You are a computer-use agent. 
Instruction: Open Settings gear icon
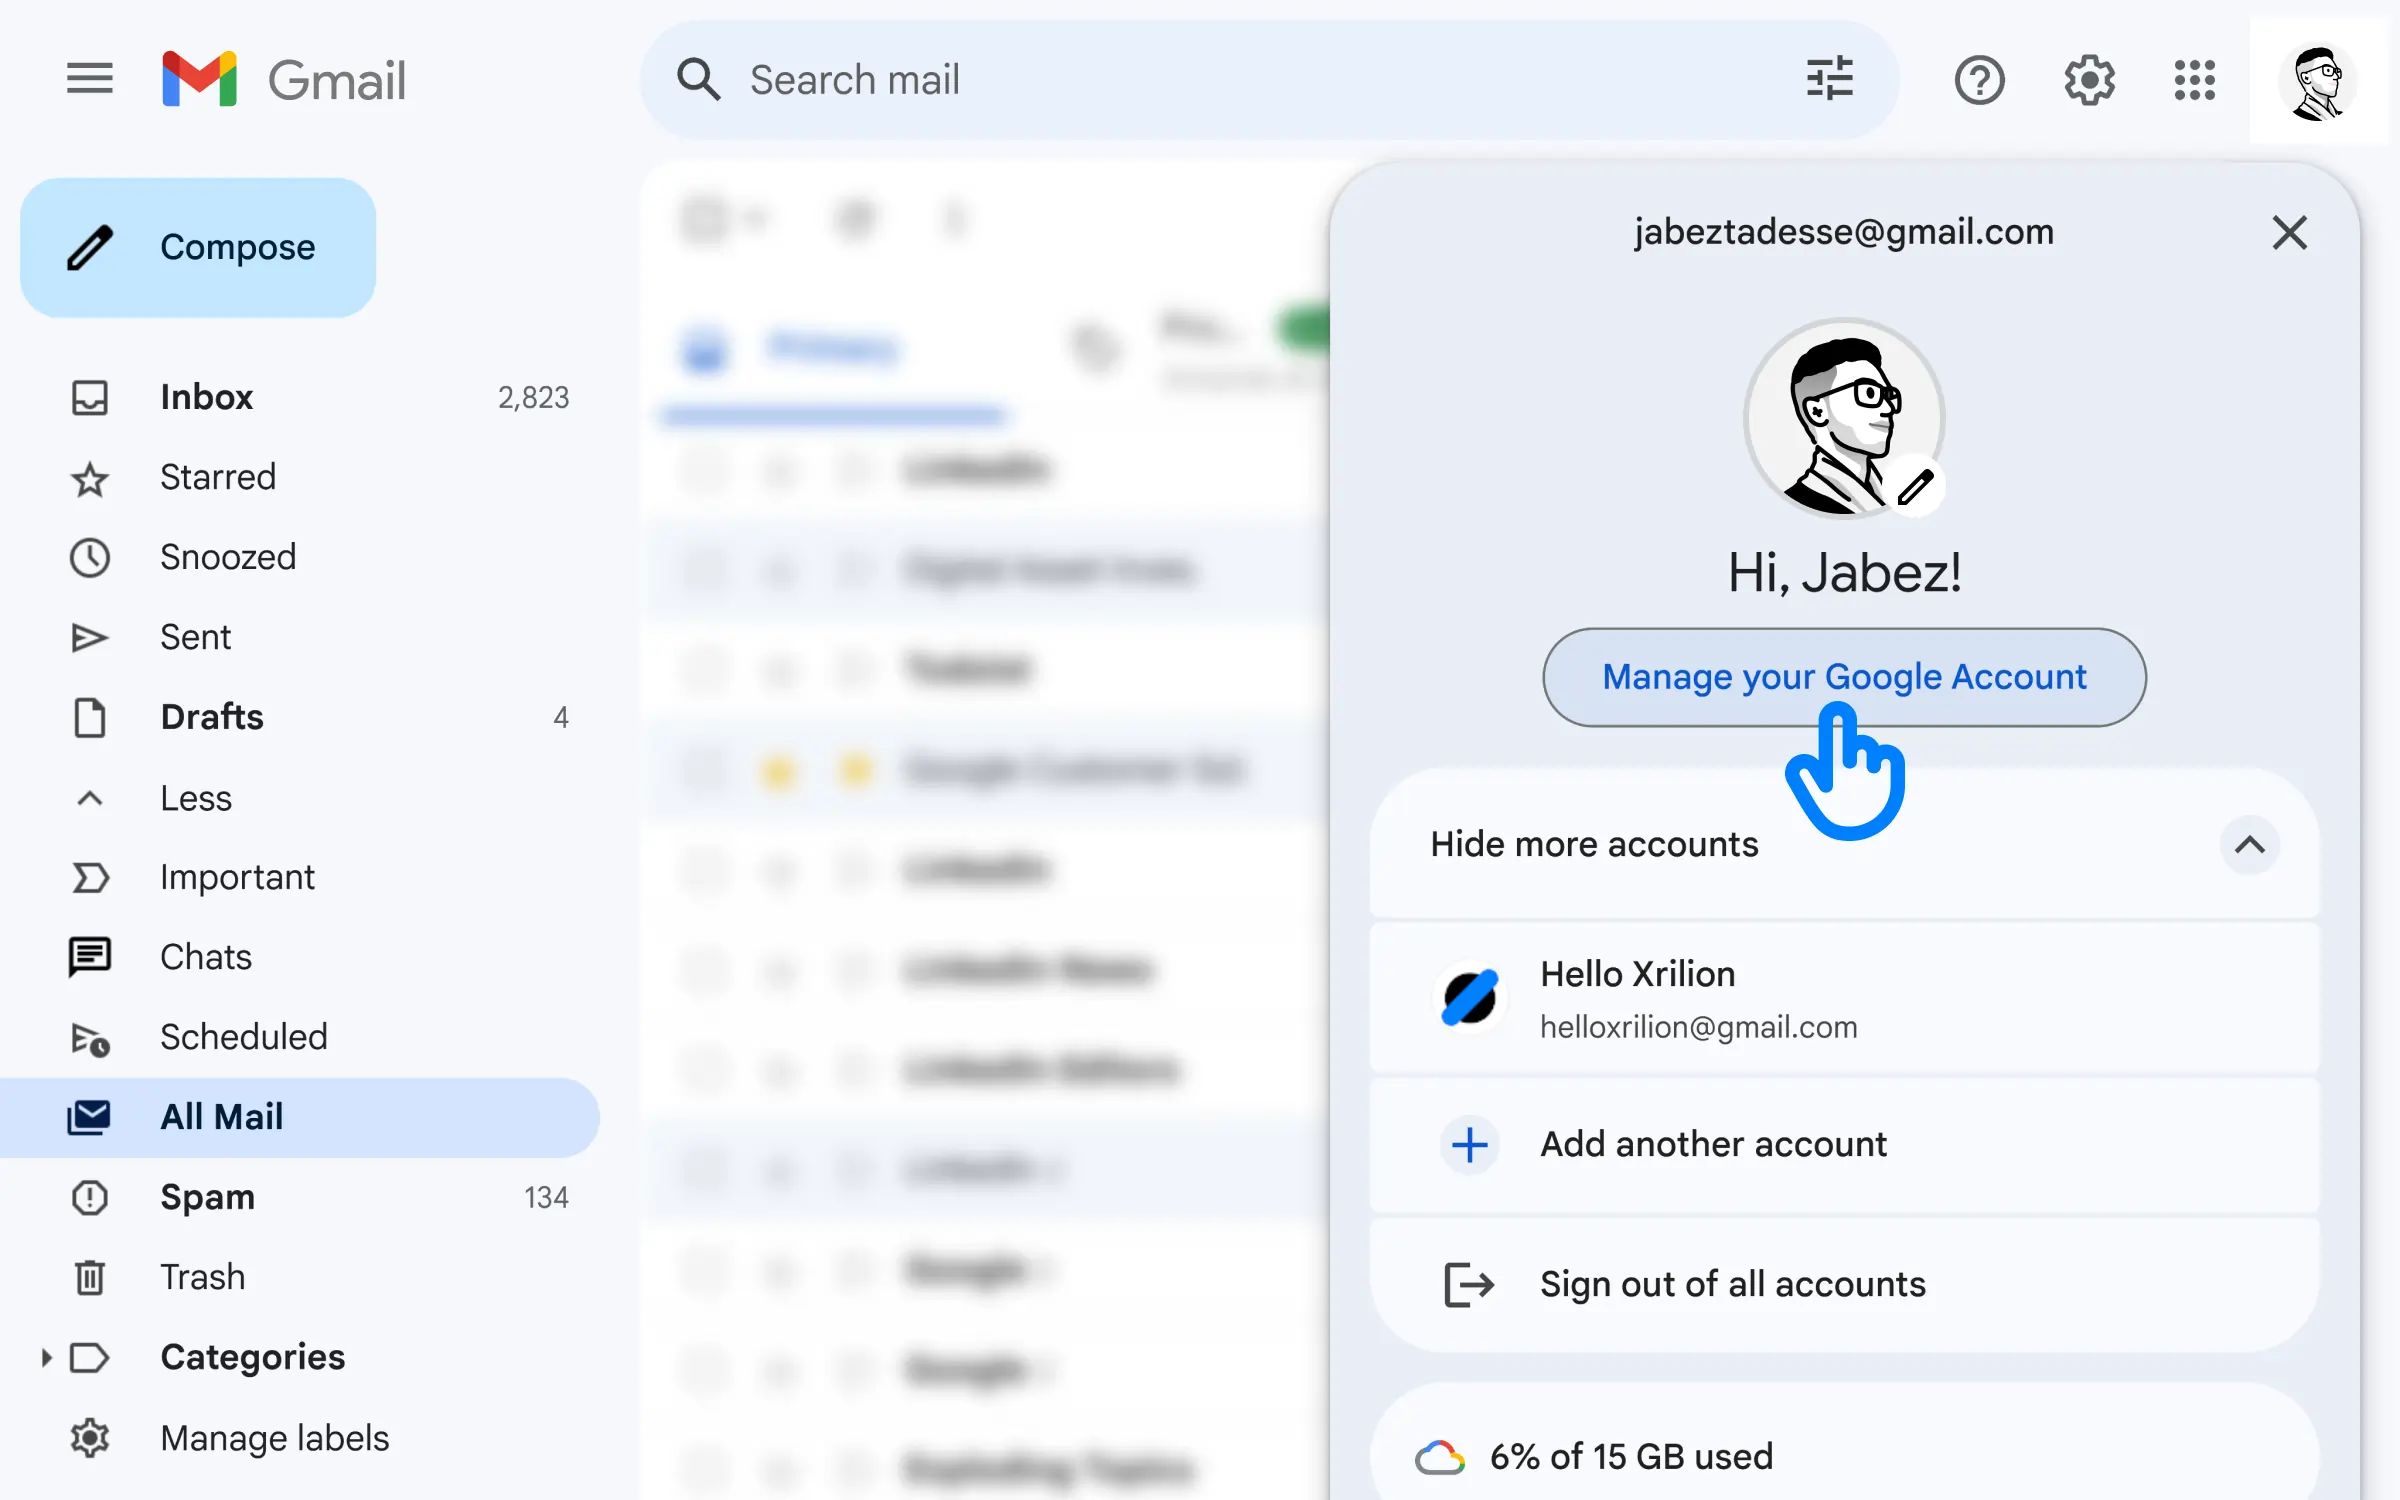(2089, 80)
